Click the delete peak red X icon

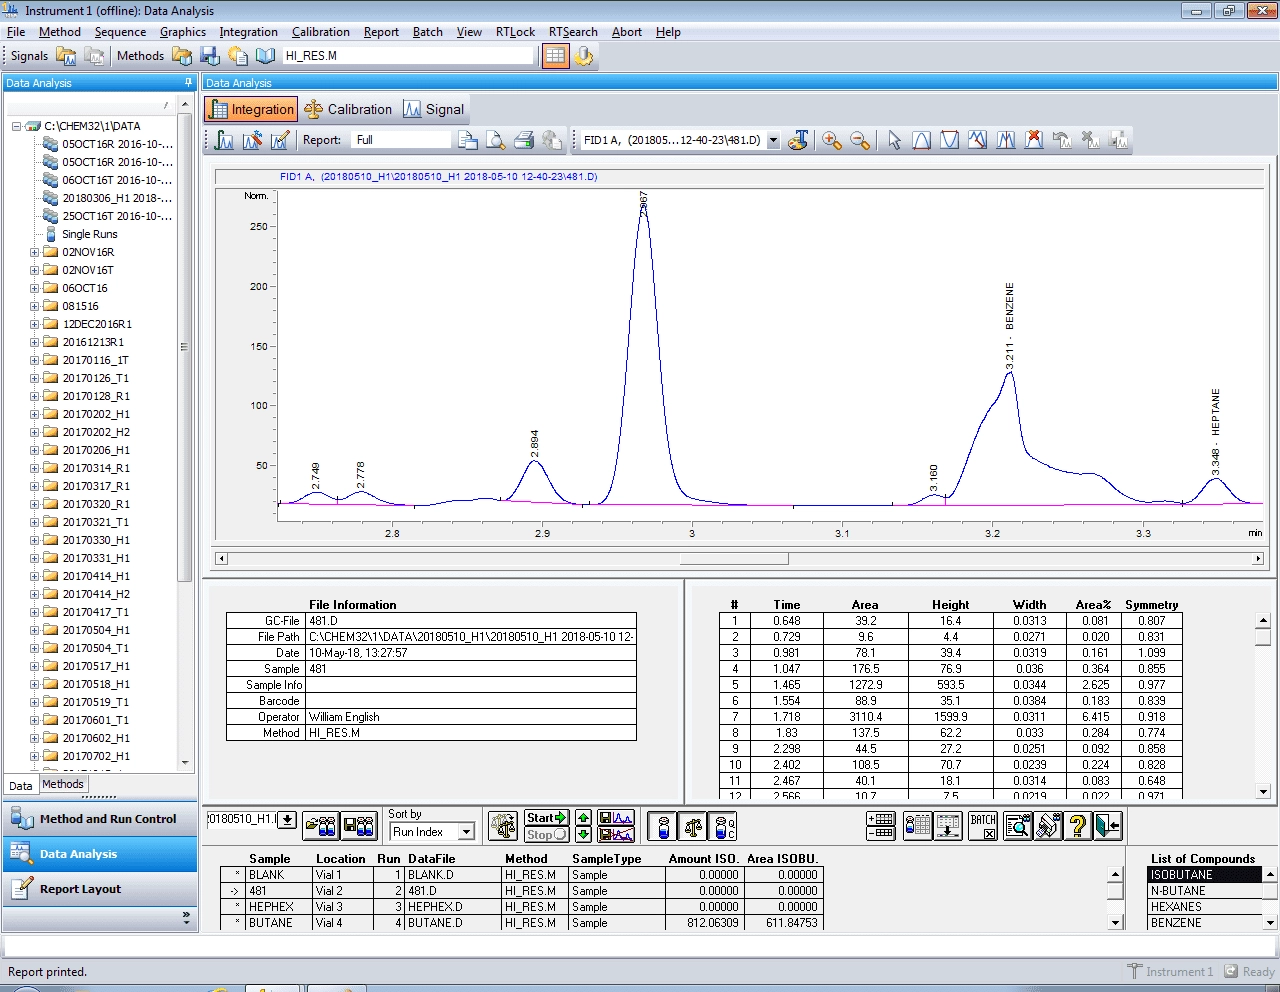[x=1034, y=141]
